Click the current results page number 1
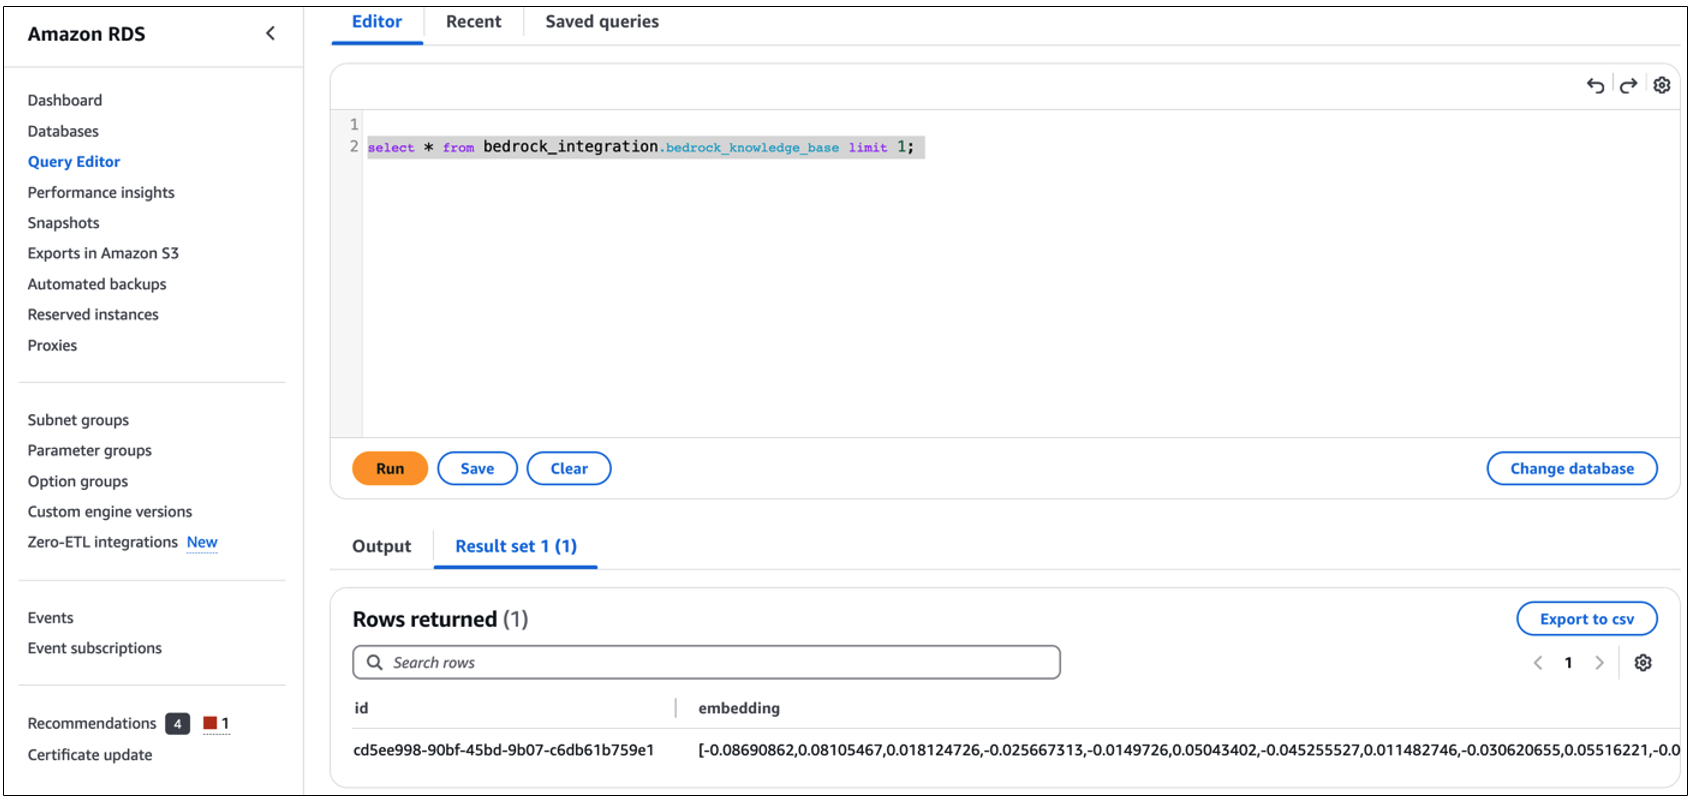Viewport: 1694px width, 803px height. 1568,663
